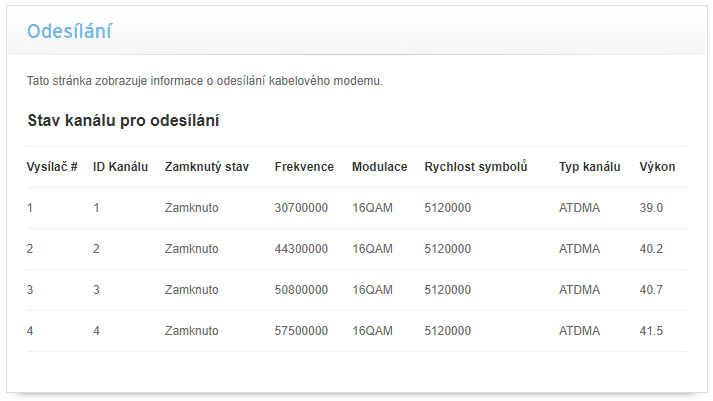Click the 16QAM modulation in the power 39.0 row

(373, 208)
